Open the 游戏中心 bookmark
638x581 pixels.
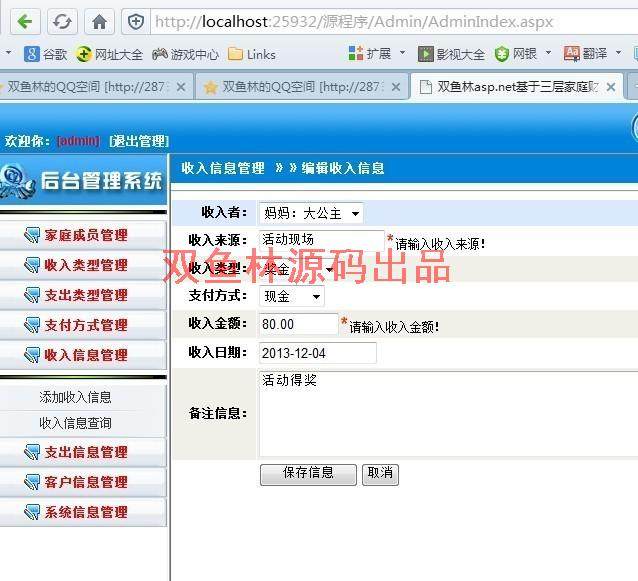tap(186, 54)
